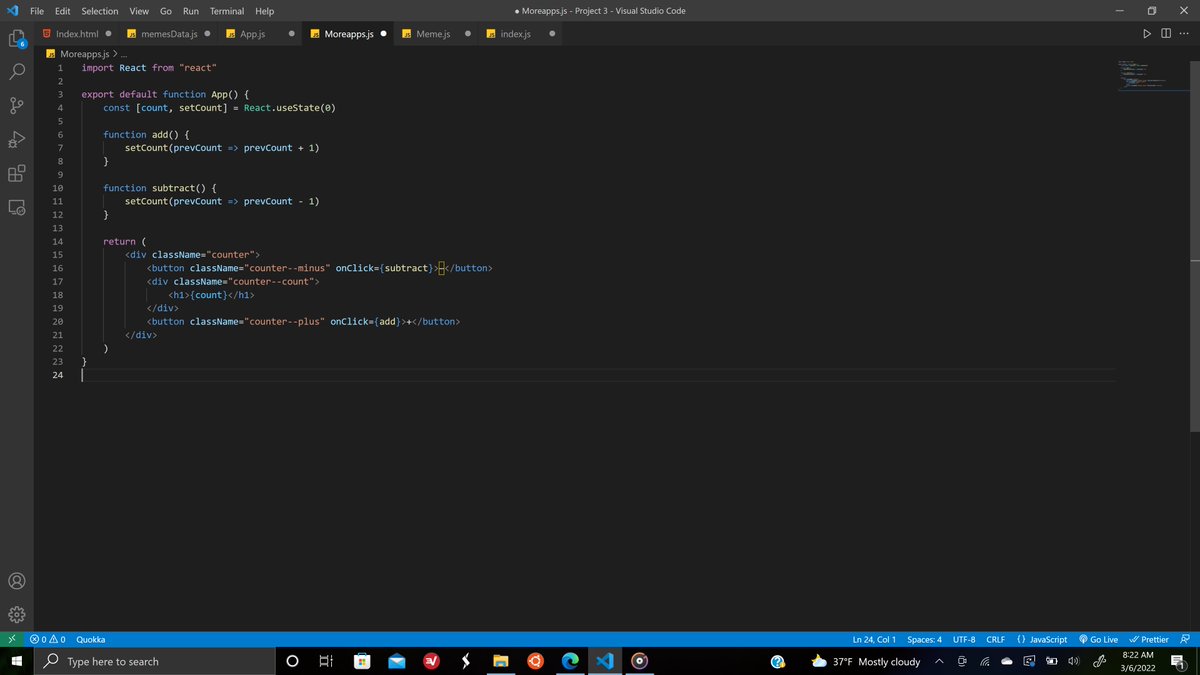
Task: Open the View menu
Action: [139, 10]
